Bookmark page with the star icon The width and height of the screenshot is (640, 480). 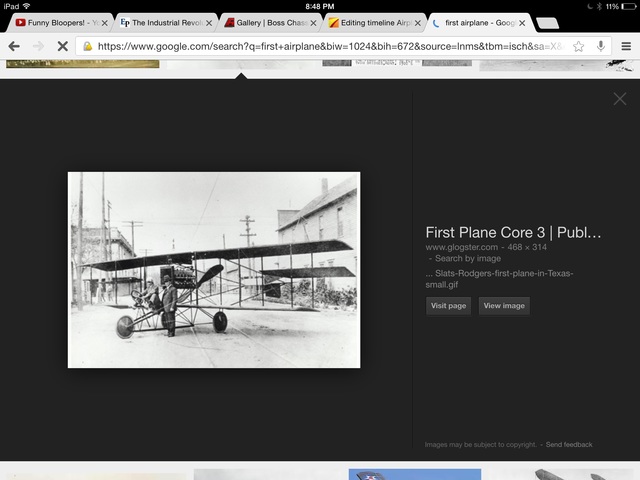tap(578, 46)
